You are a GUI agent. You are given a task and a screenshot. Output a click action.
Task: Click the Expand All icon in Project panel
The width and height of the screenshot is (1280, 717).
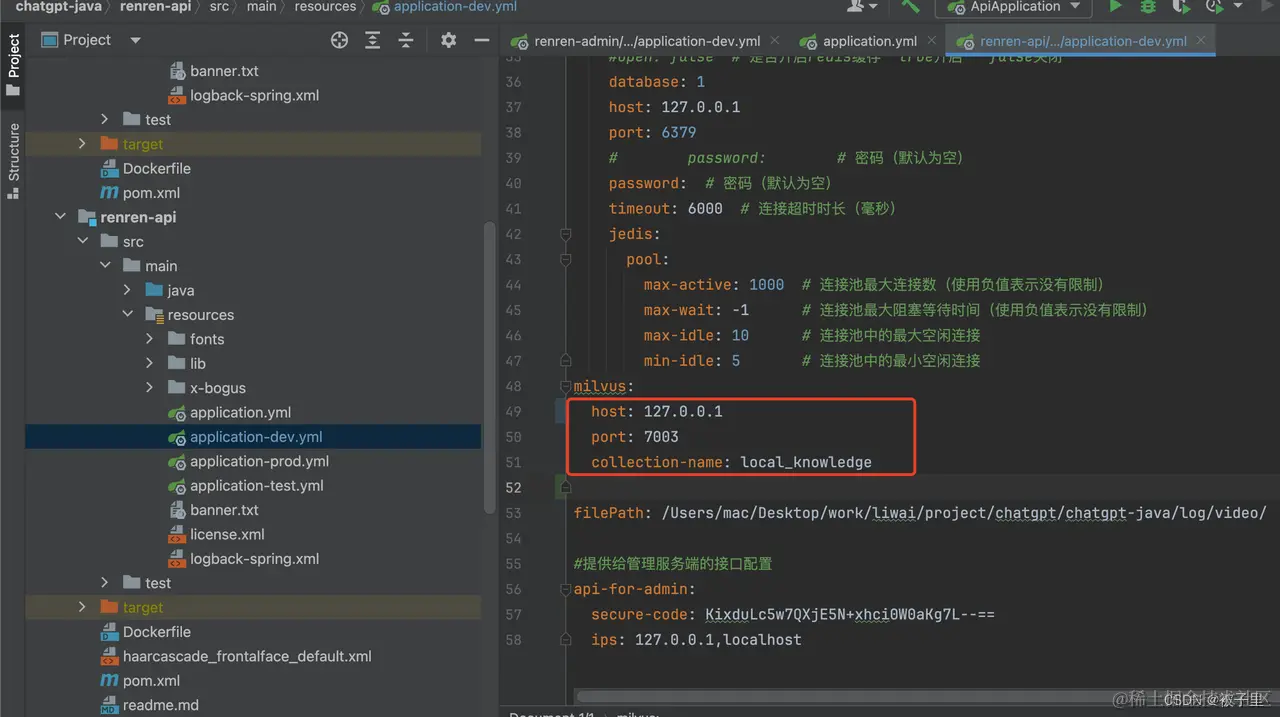pos(372,40)
